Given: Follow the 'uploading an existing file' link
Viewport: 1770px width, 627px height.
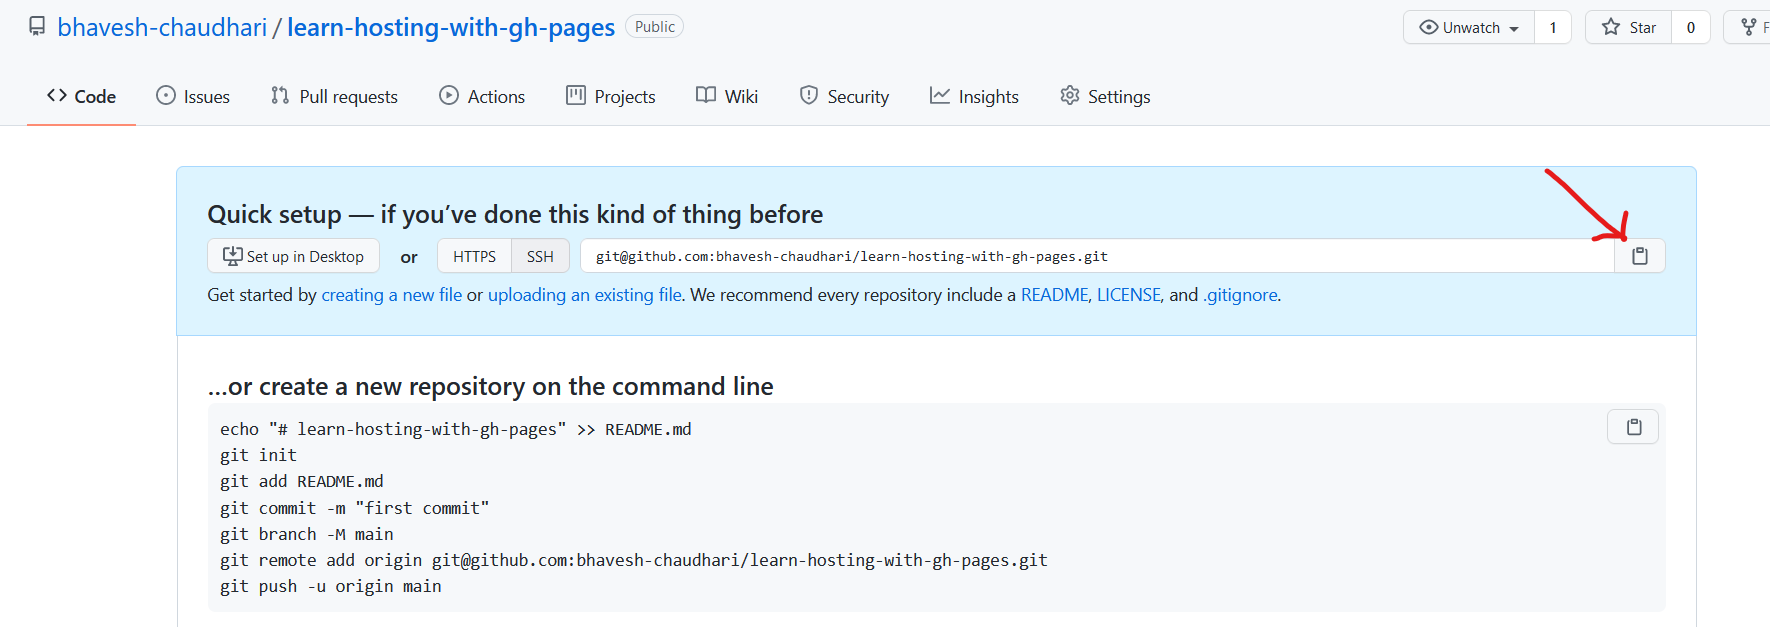Looking at the screenshot, I should tap(585, 295).
